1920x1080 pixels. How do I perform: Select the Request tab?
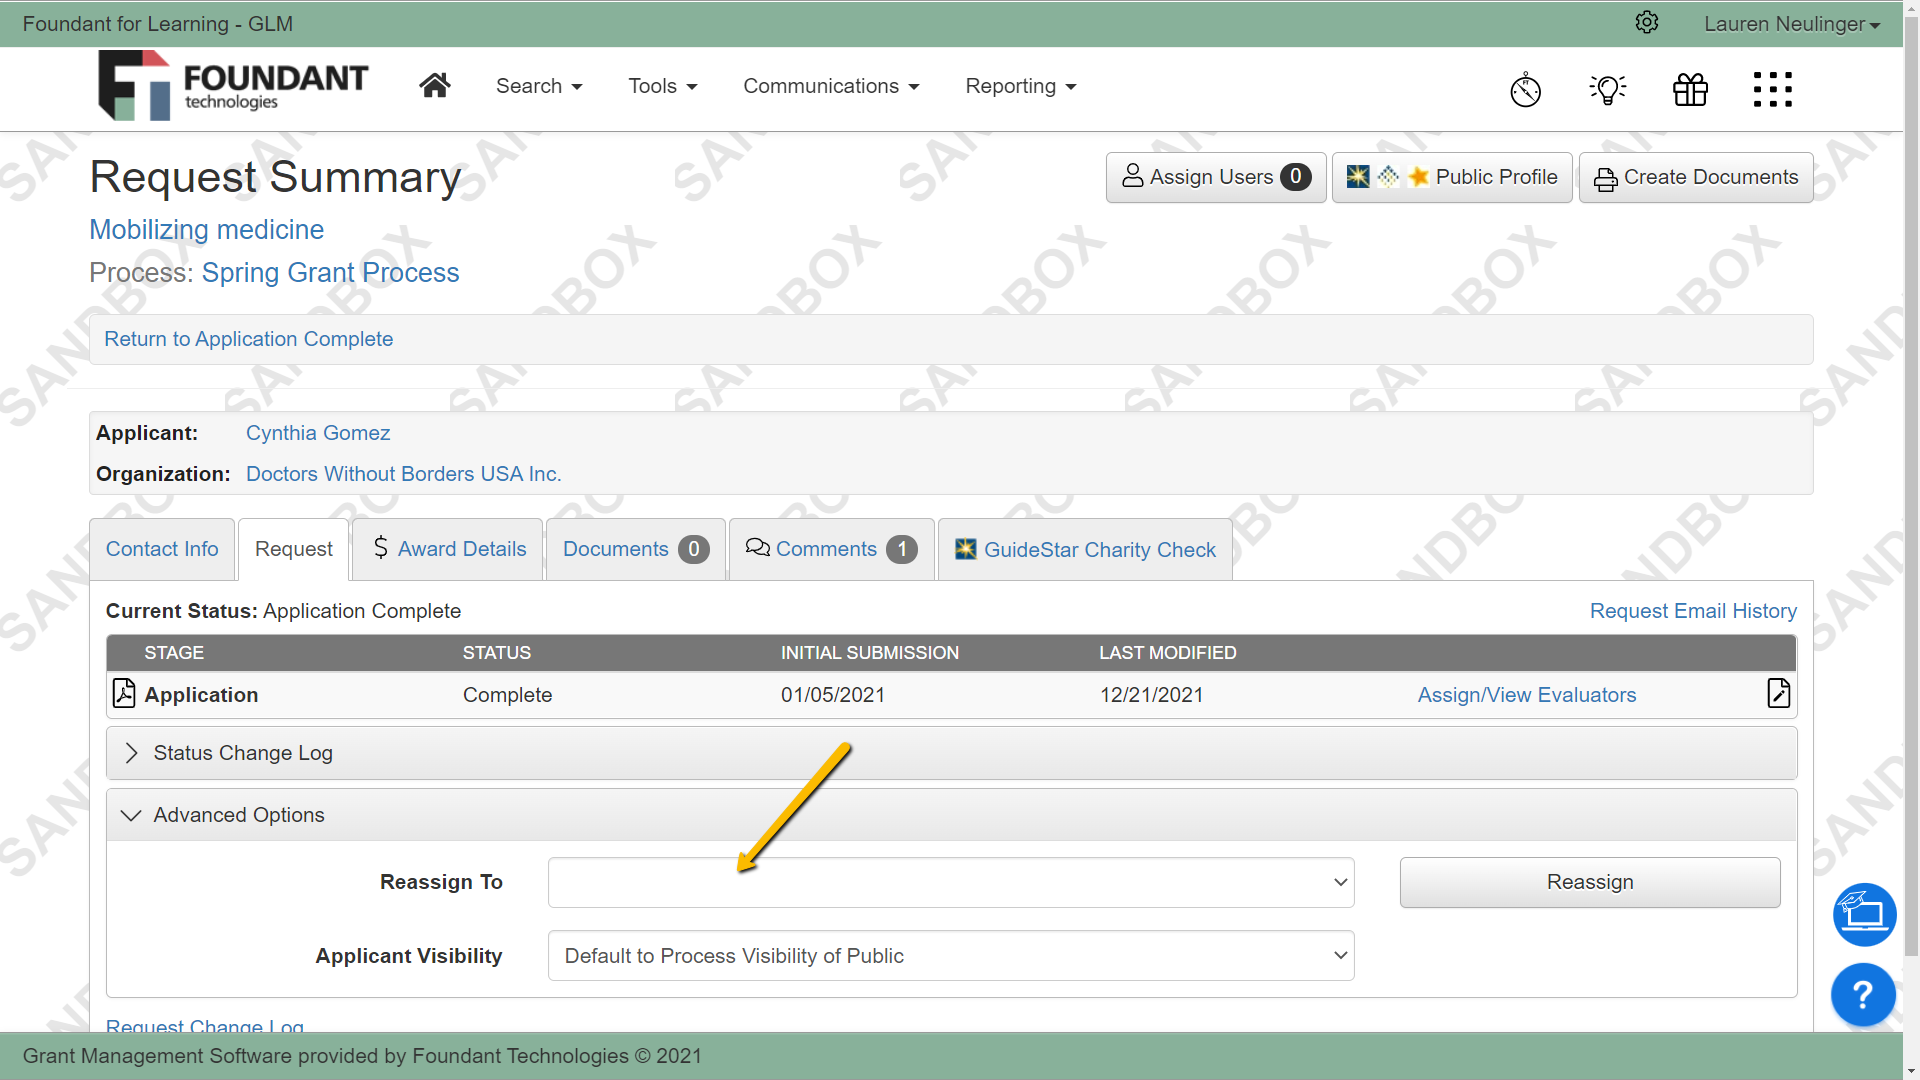tap(293, 549)
